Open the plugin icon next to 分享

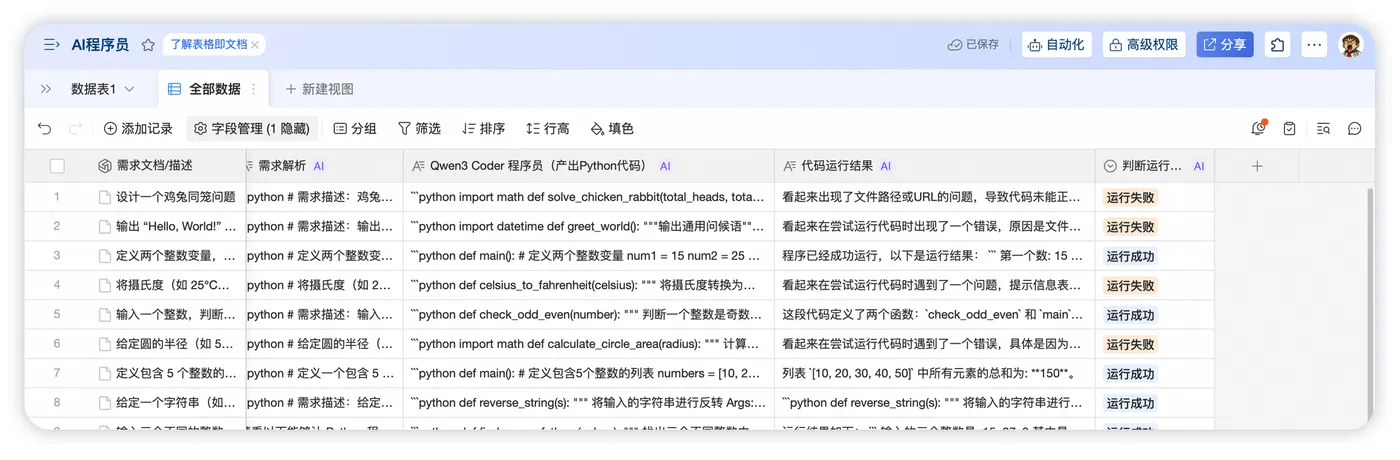pyautogui.click(x=1278, y=45)
